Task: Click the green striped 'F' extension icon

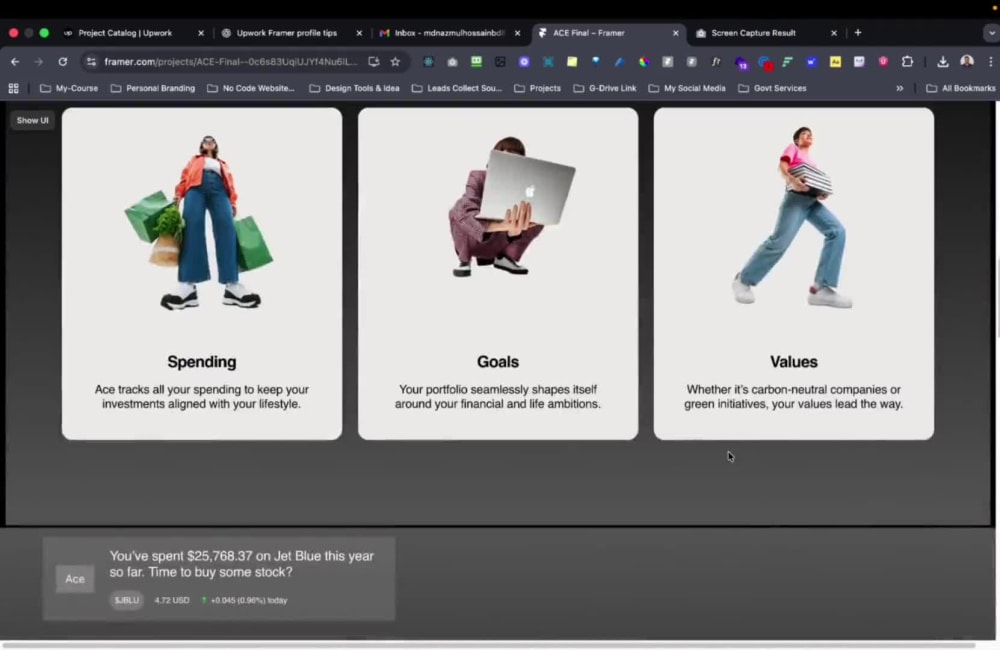Action: pos(788,62)
